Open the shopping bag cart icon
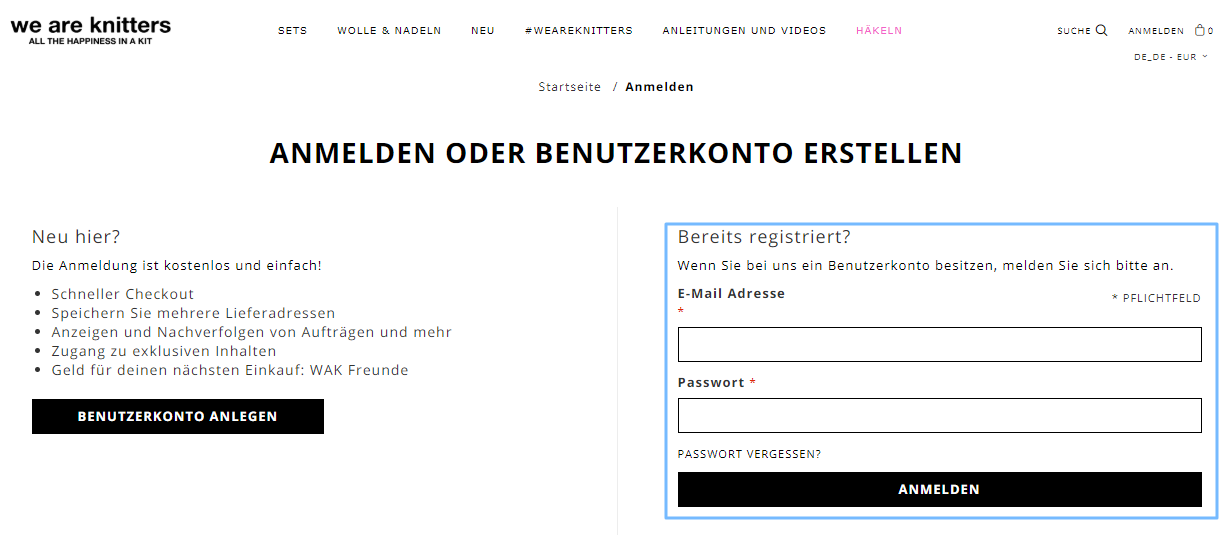Viewport: 1231px width, 535px height. click(x=1200, y=30)
